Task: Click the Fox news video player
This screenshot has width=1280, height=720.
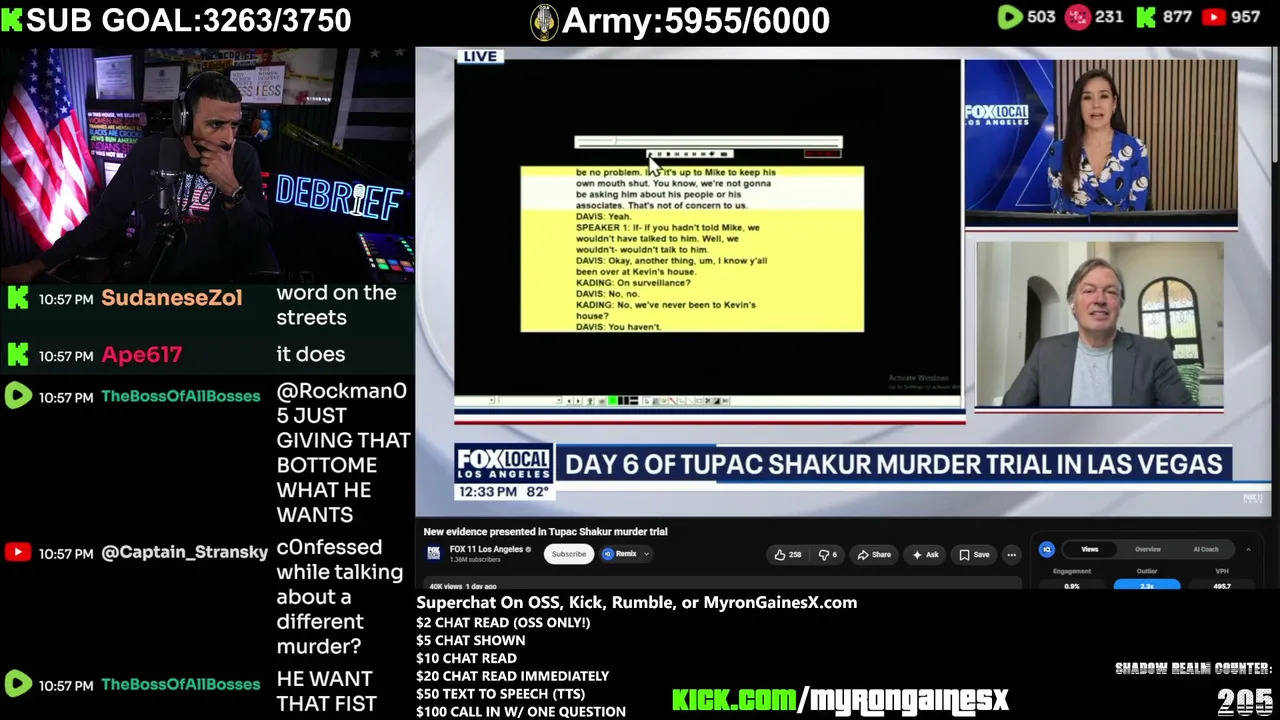Action: 843,283
